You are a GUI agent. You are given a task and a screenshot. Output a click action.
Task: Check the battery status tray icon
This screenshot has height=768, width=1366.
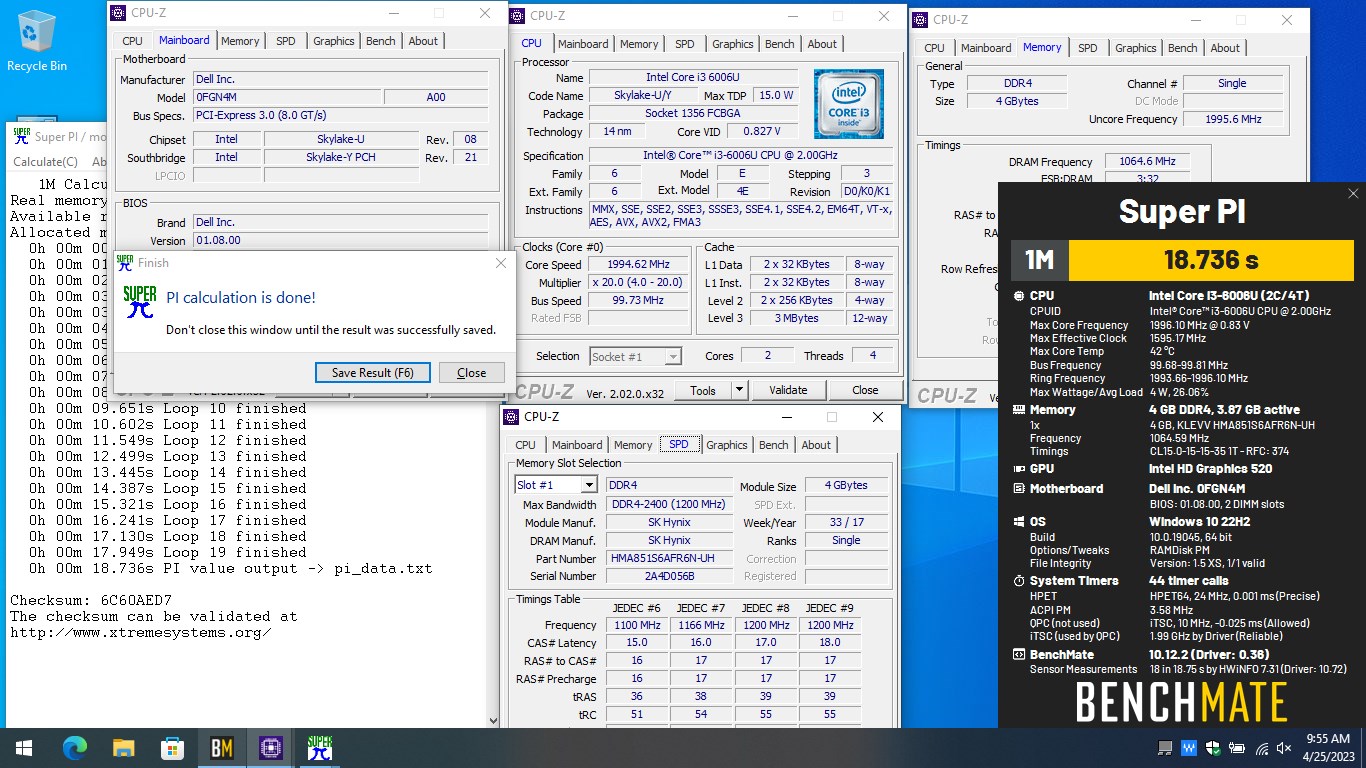[1237, 748]
